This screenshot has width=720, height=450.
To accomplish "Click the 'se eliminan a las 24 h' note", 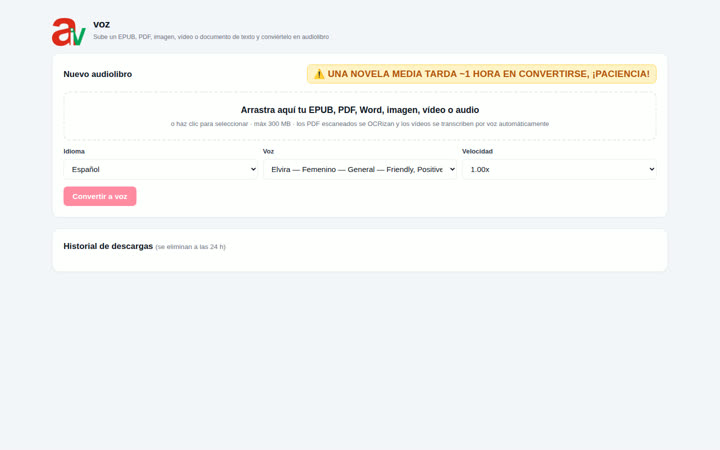I will tap(191, 247).
